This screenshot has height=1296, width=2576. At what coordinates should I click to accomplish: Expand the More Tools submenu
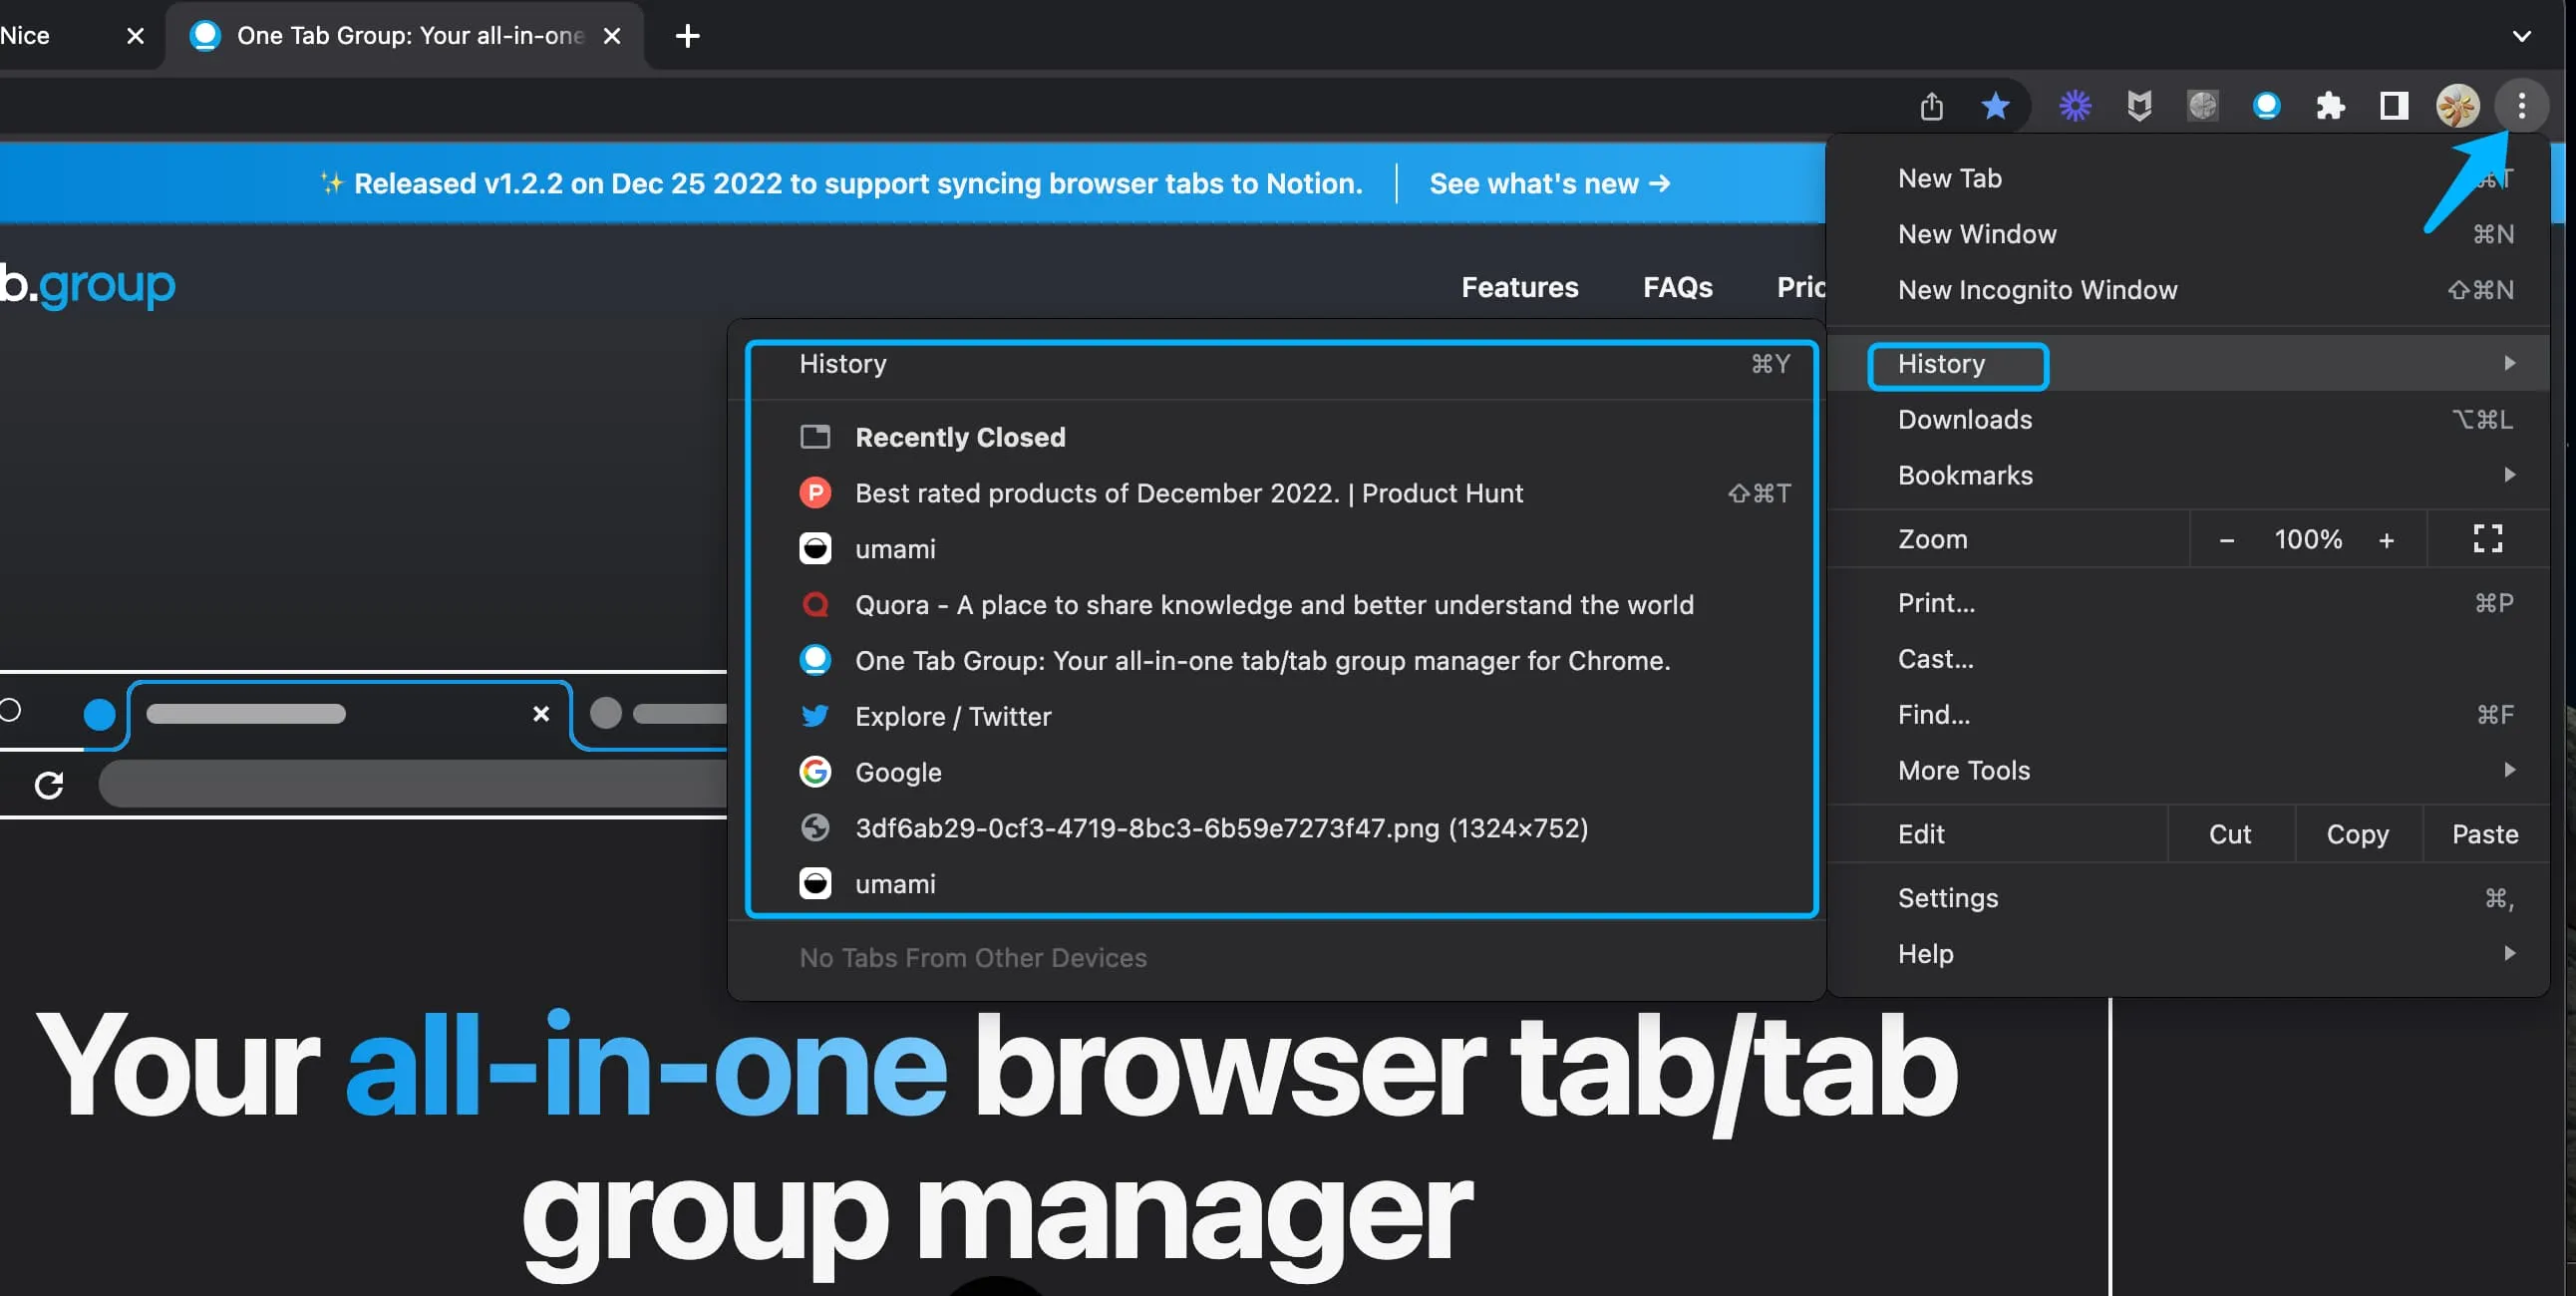[1963, 770]
